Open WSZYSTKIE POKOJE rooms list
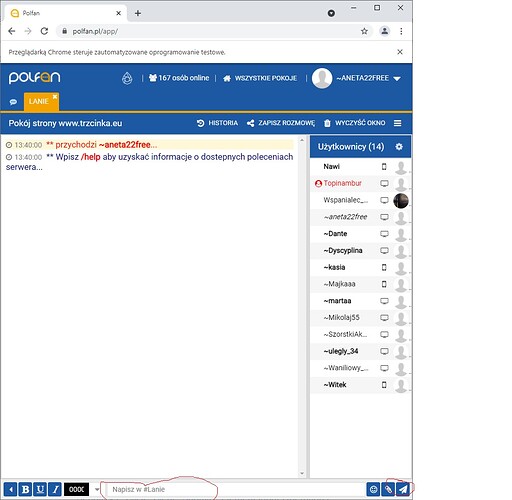The image size is (512, 500). click(260, 78)
